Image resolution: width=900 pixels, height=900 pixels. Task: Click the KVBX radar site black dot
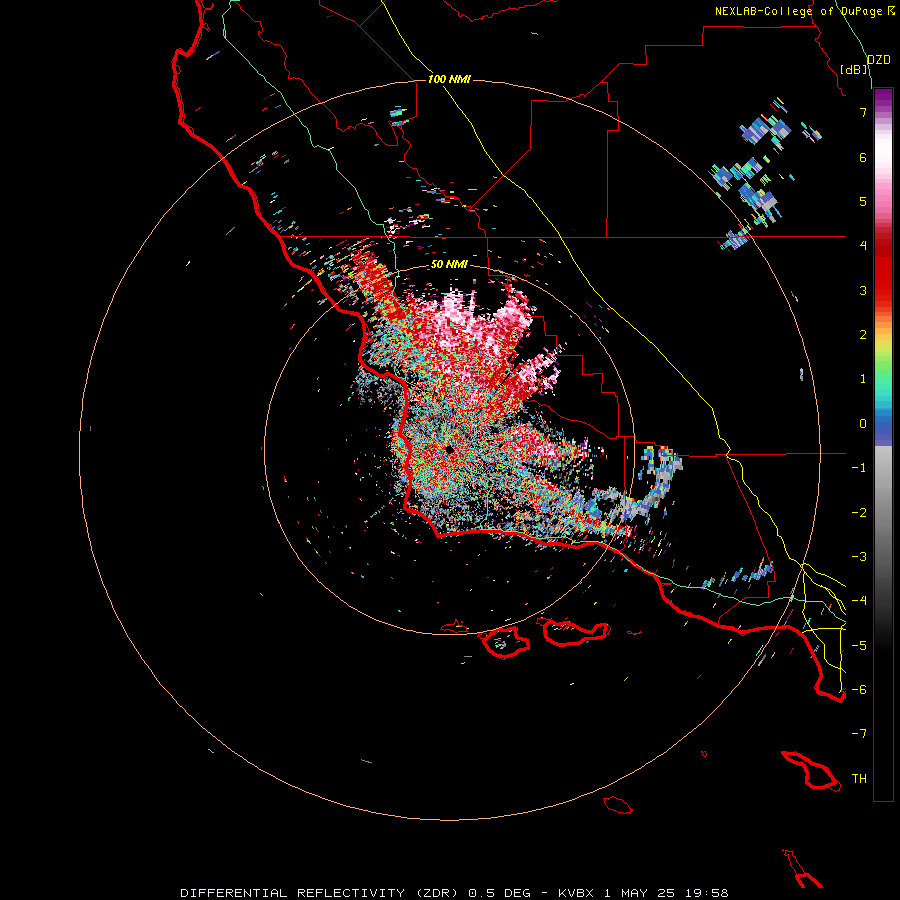click(449, 450)
